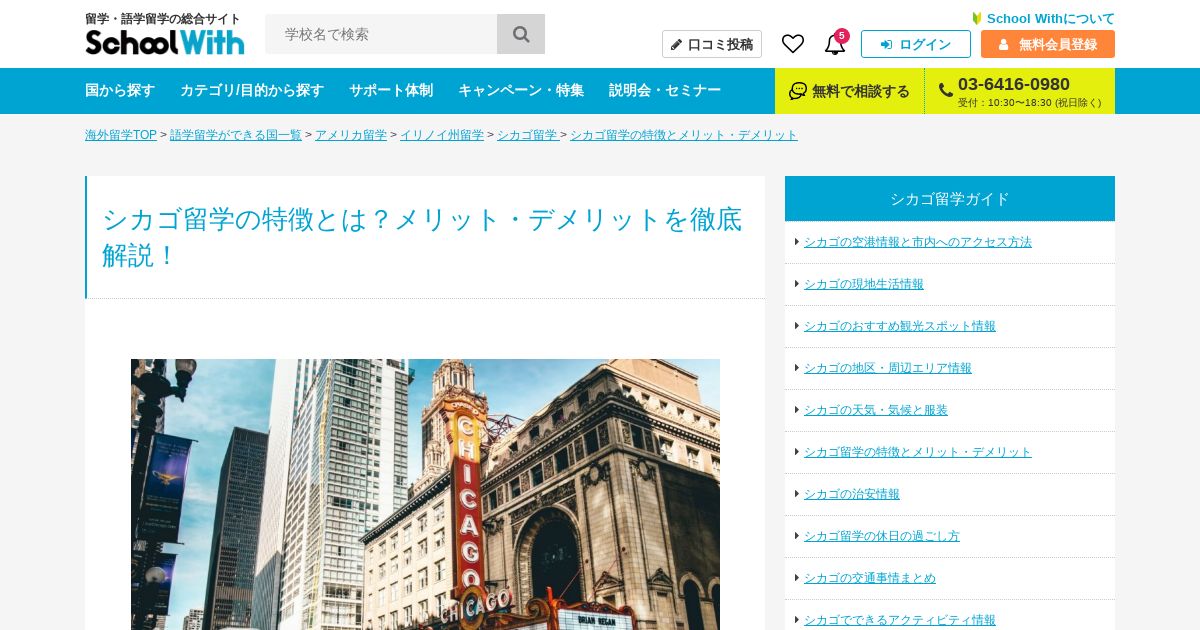
Task: Open School Withについて link
Action: click(x=1050, y=18)
